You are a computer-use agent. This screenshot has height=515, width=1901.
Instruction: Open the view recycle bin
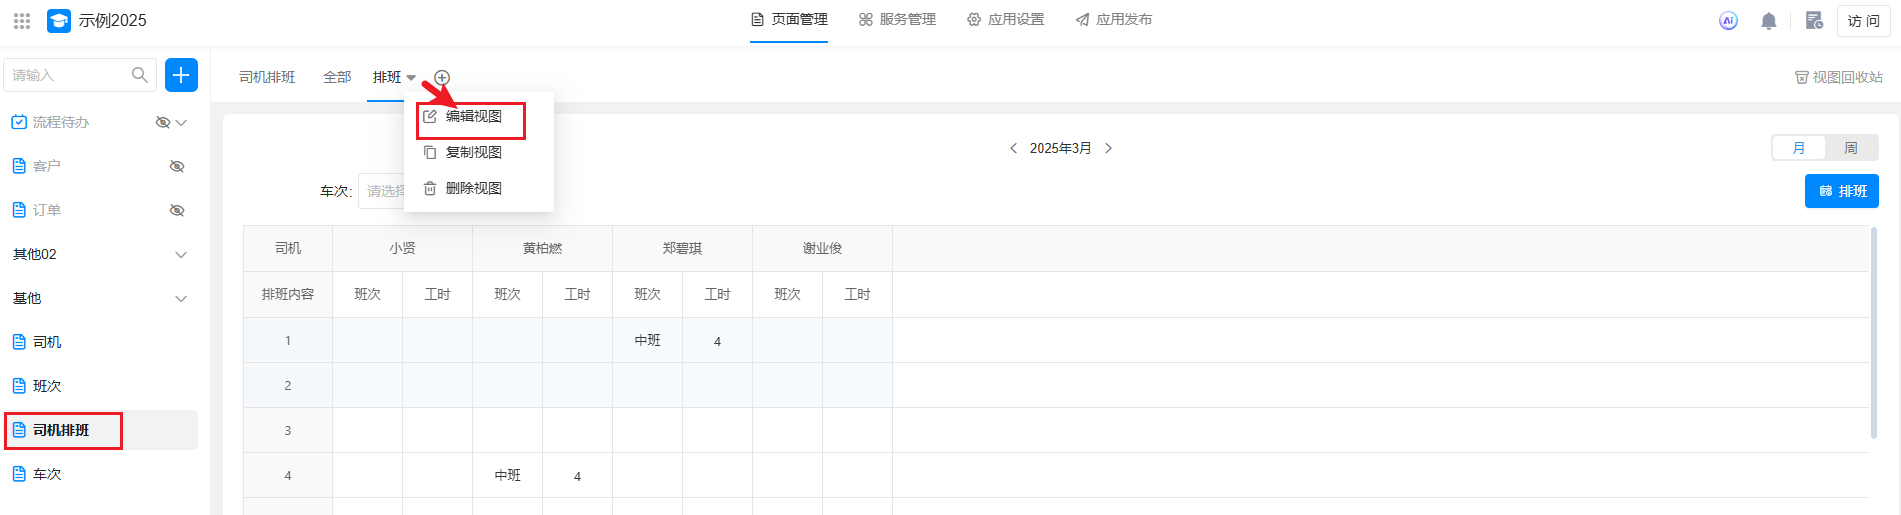click(1838, 77)
